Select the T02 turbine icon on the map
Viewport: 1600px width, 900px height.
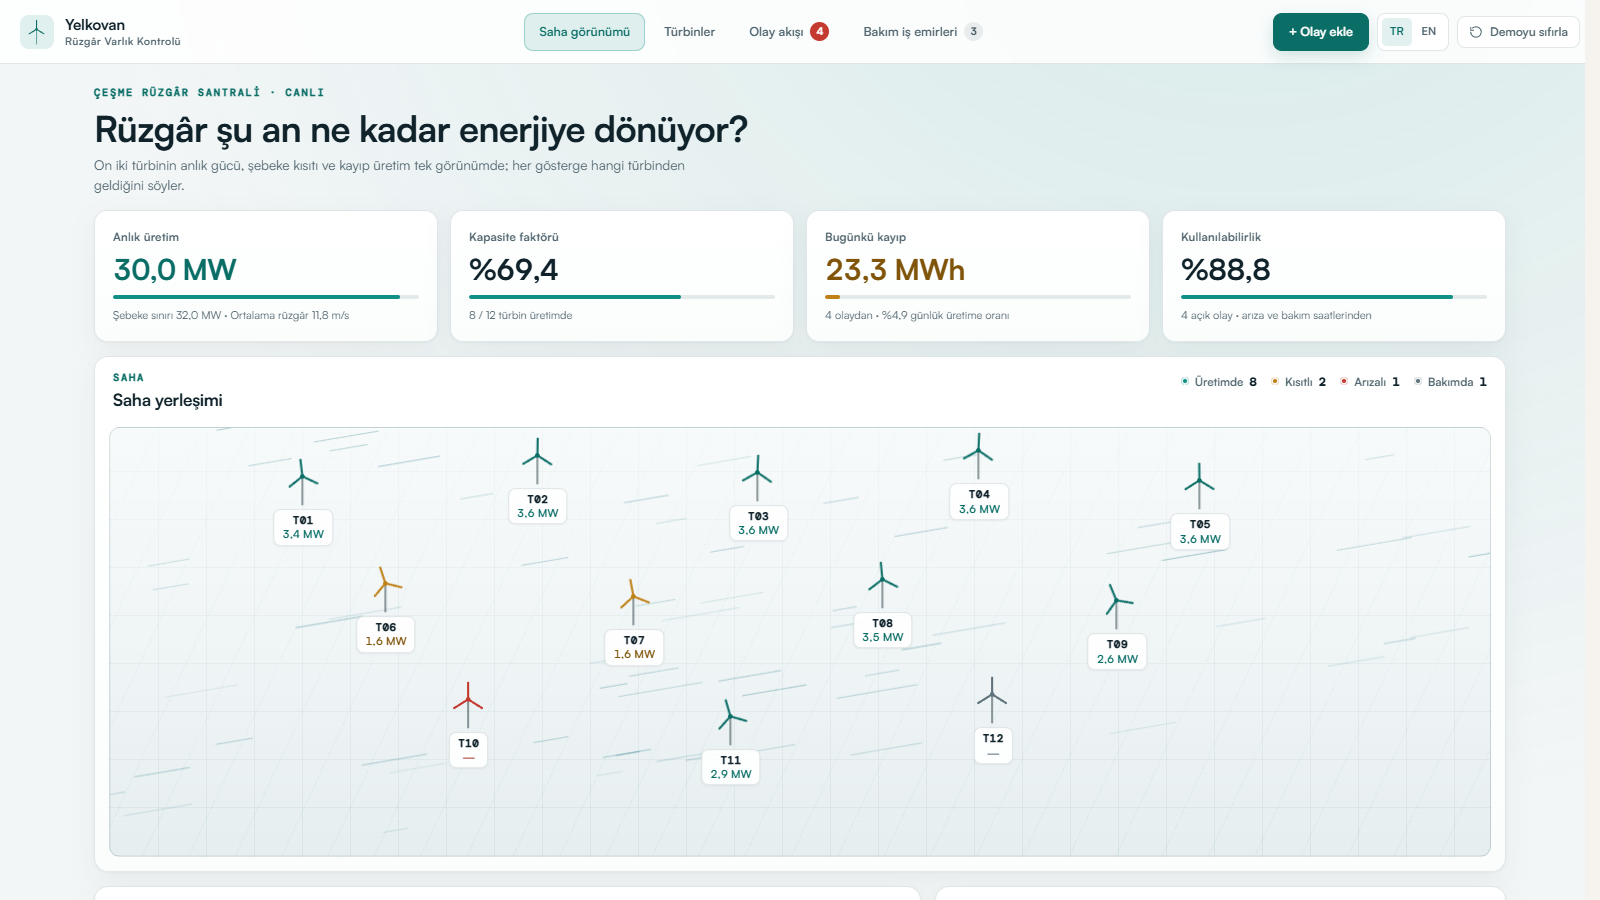pyautogui.click(x=537, y=461)
